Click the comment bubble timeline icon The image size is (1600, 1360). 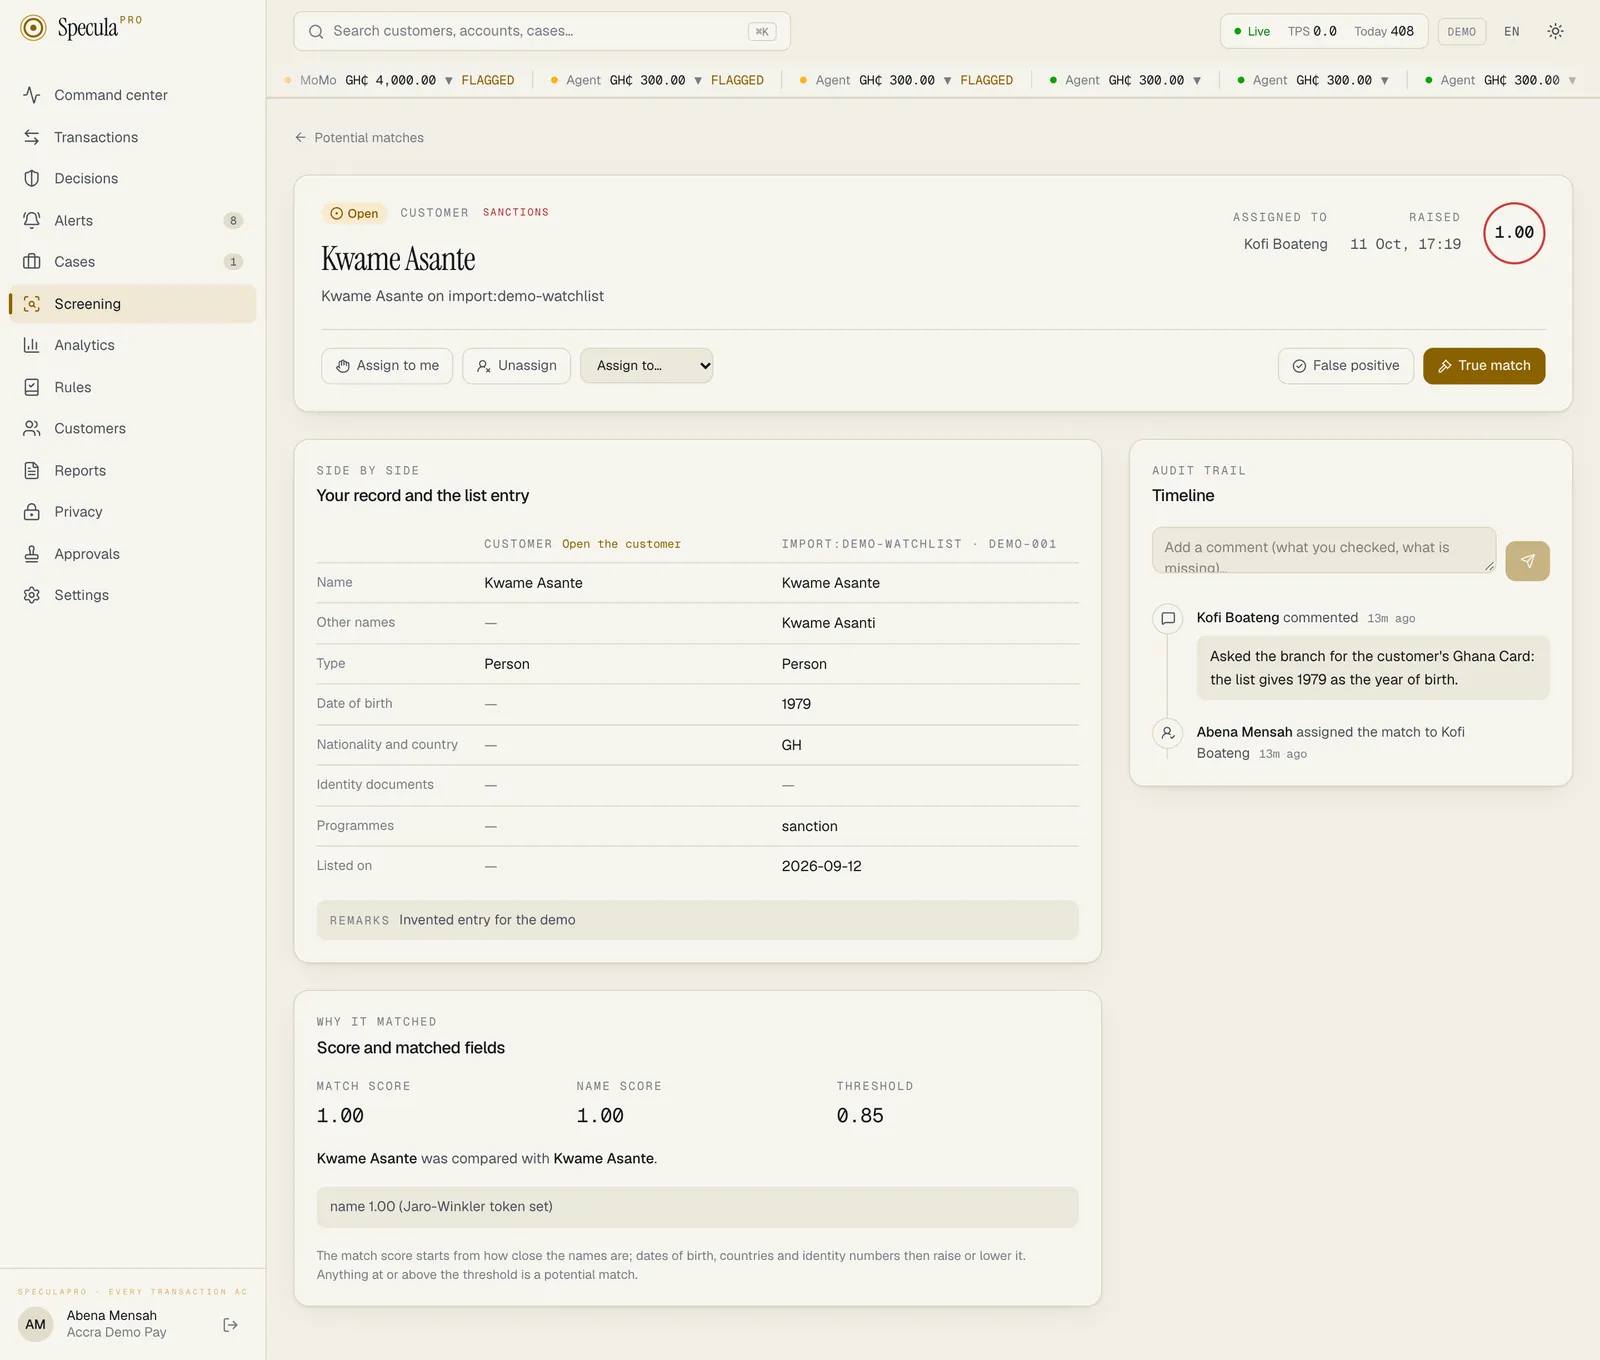[x=1167, y=618]
